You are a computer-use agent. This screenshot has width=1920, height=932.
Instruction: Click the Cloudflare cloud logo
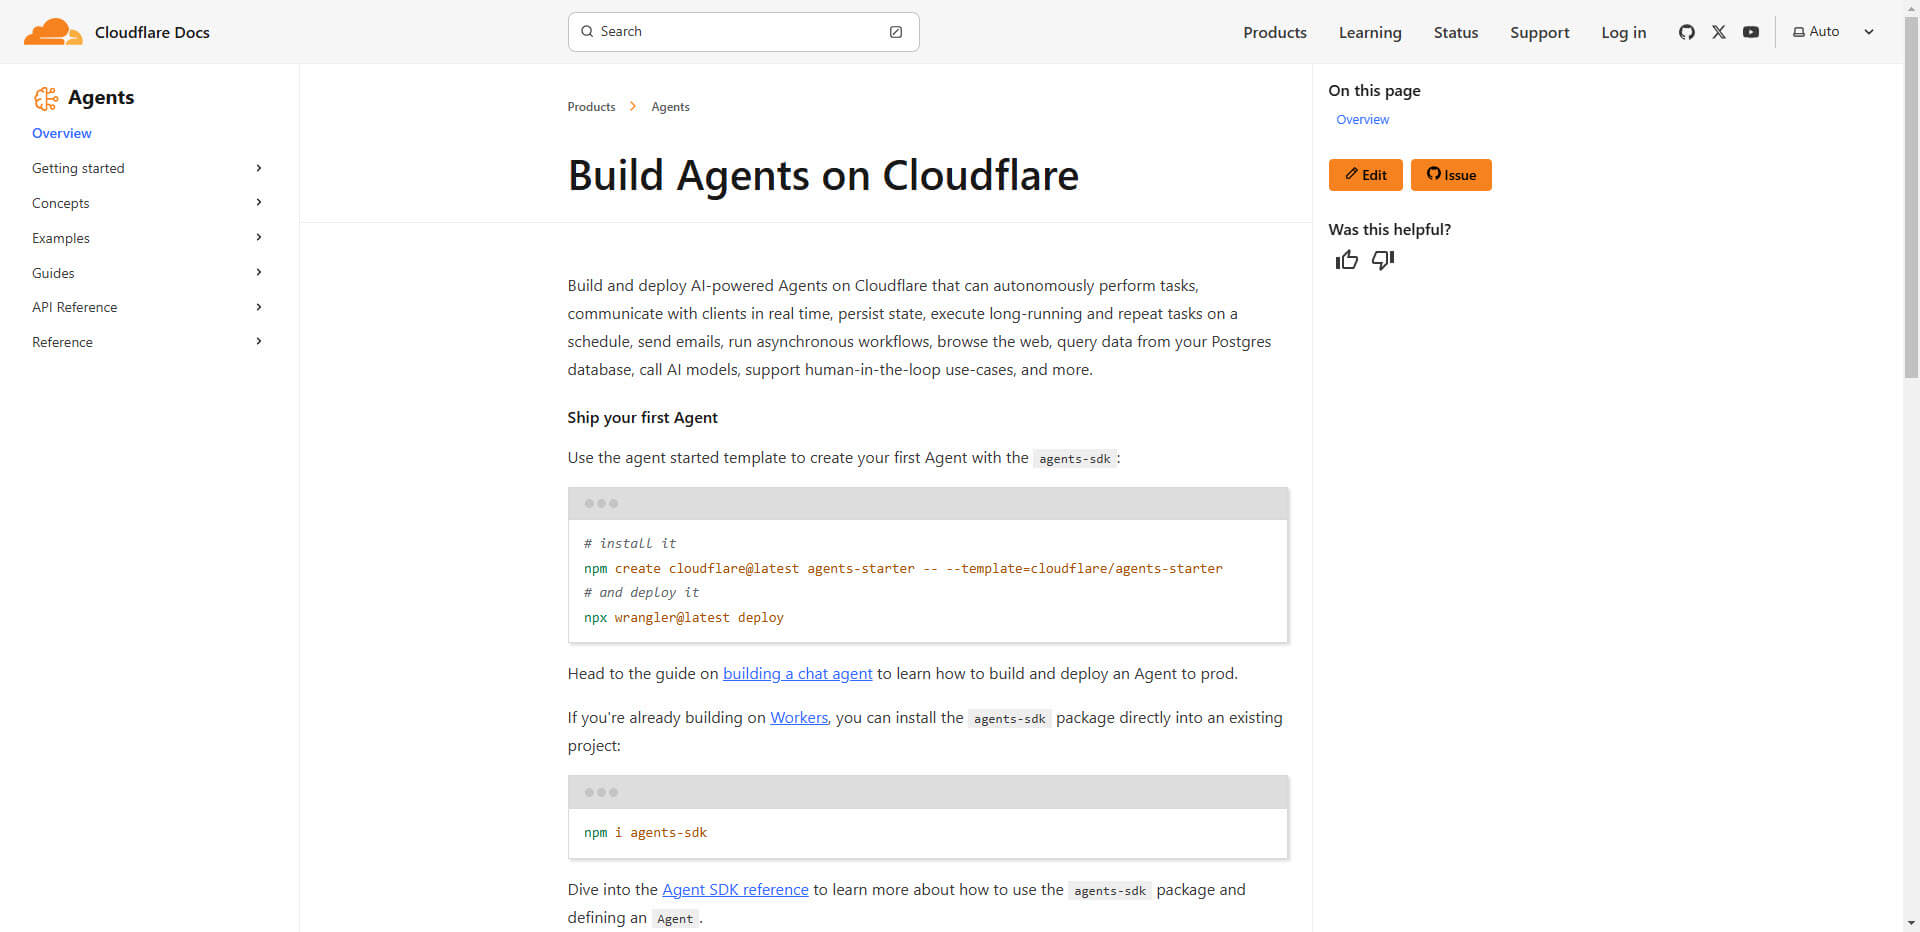pos(53,32)
